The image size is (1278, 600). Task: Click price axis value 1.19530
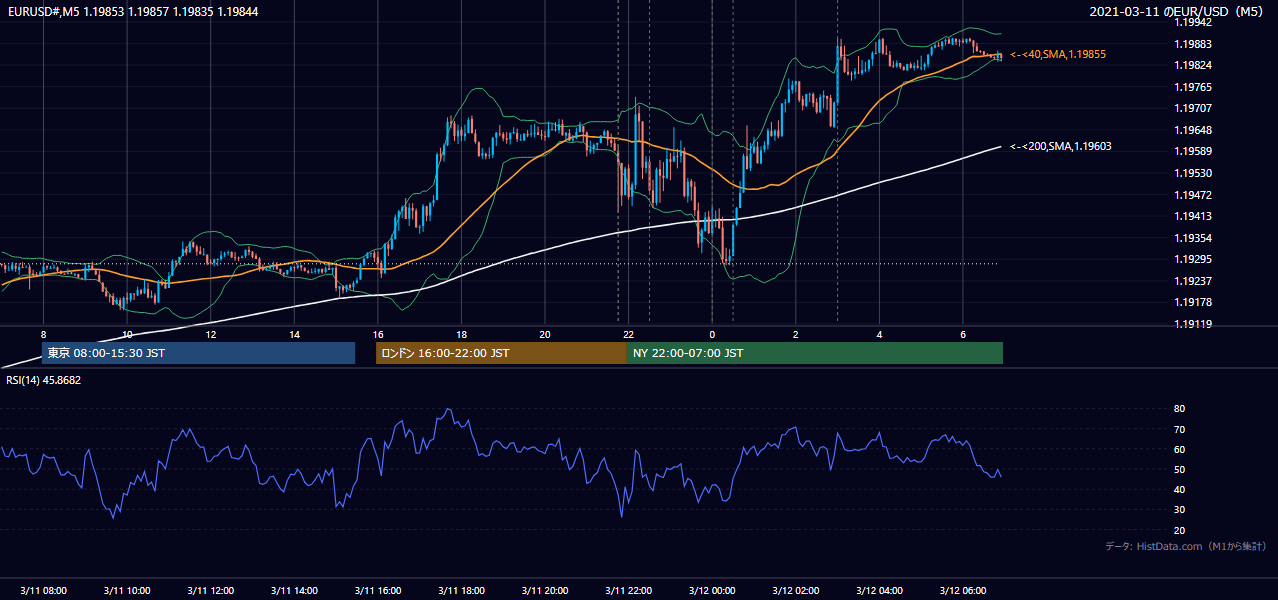[1193, 173]
